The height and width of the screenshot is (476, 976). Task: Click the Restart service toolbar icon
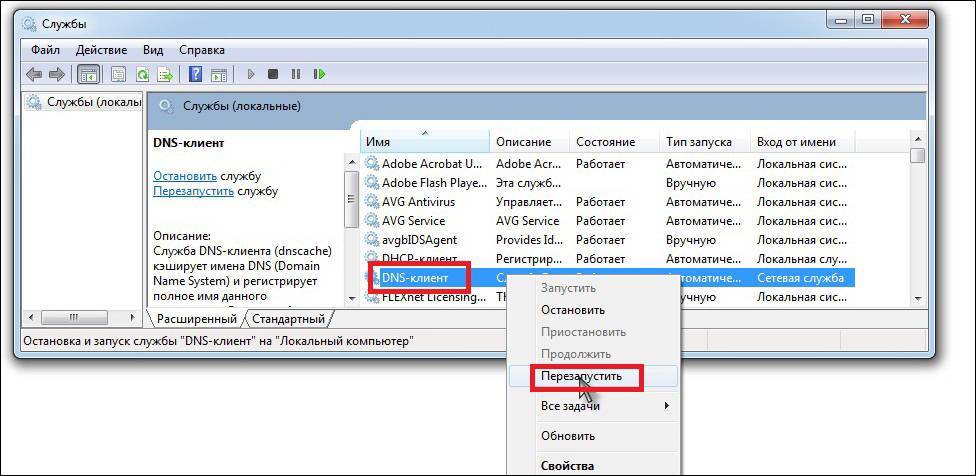point(320,74)
